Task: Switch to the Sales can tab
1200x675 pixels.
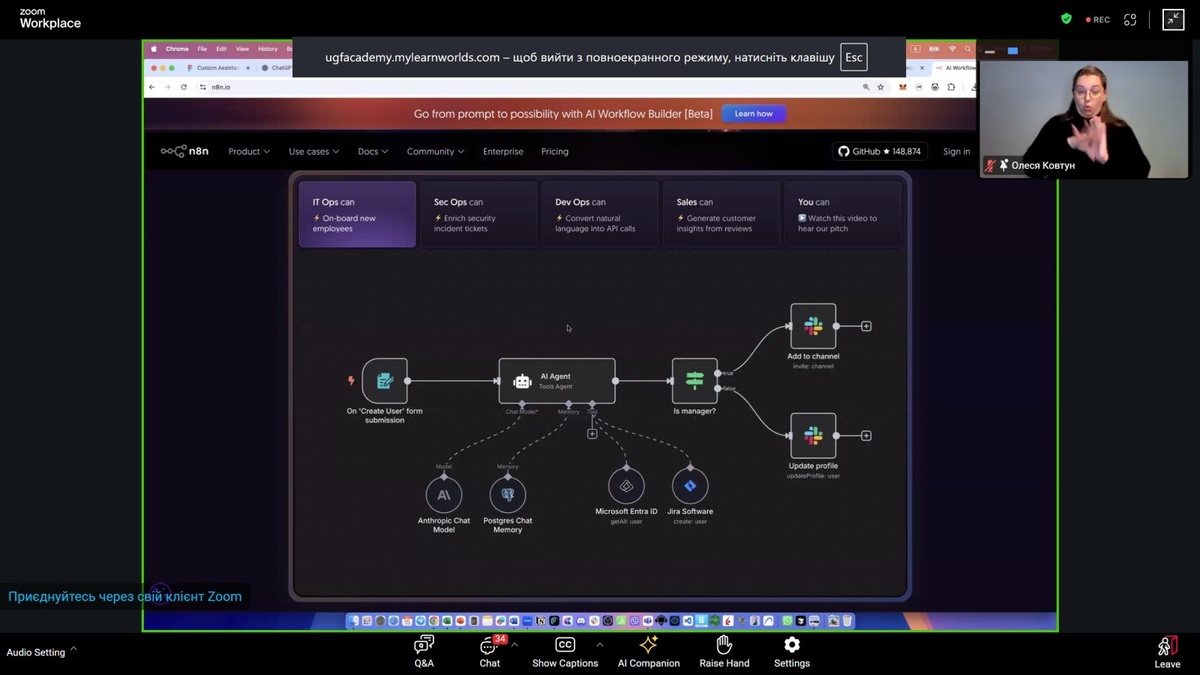Action: [x=720, y=214]
